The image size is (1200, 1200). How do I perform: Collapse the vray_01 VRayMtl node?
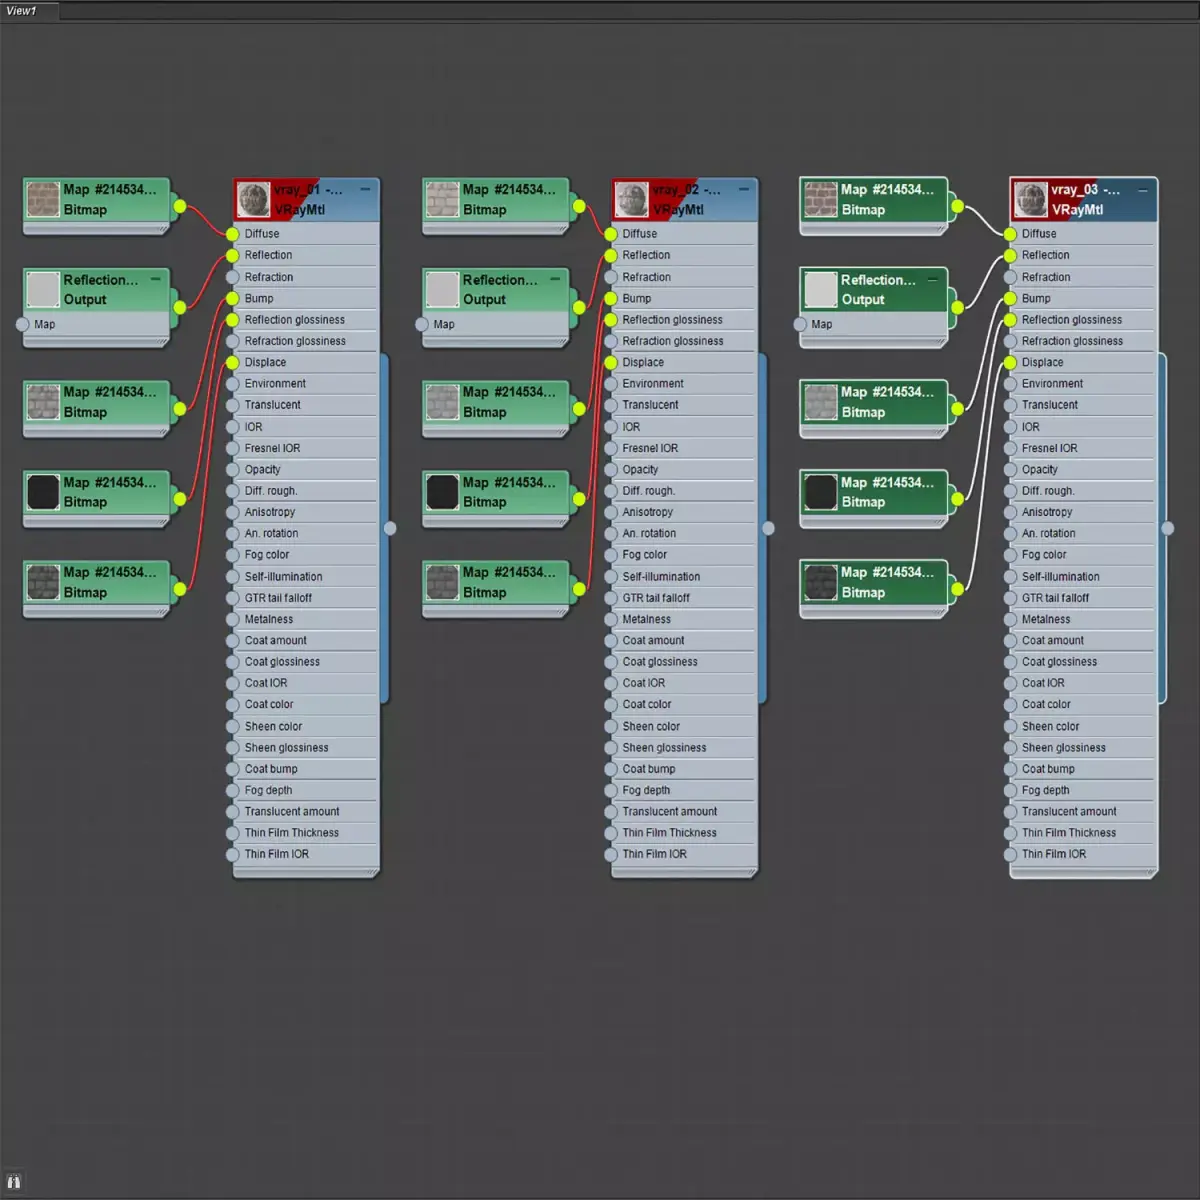coord(365,189)
